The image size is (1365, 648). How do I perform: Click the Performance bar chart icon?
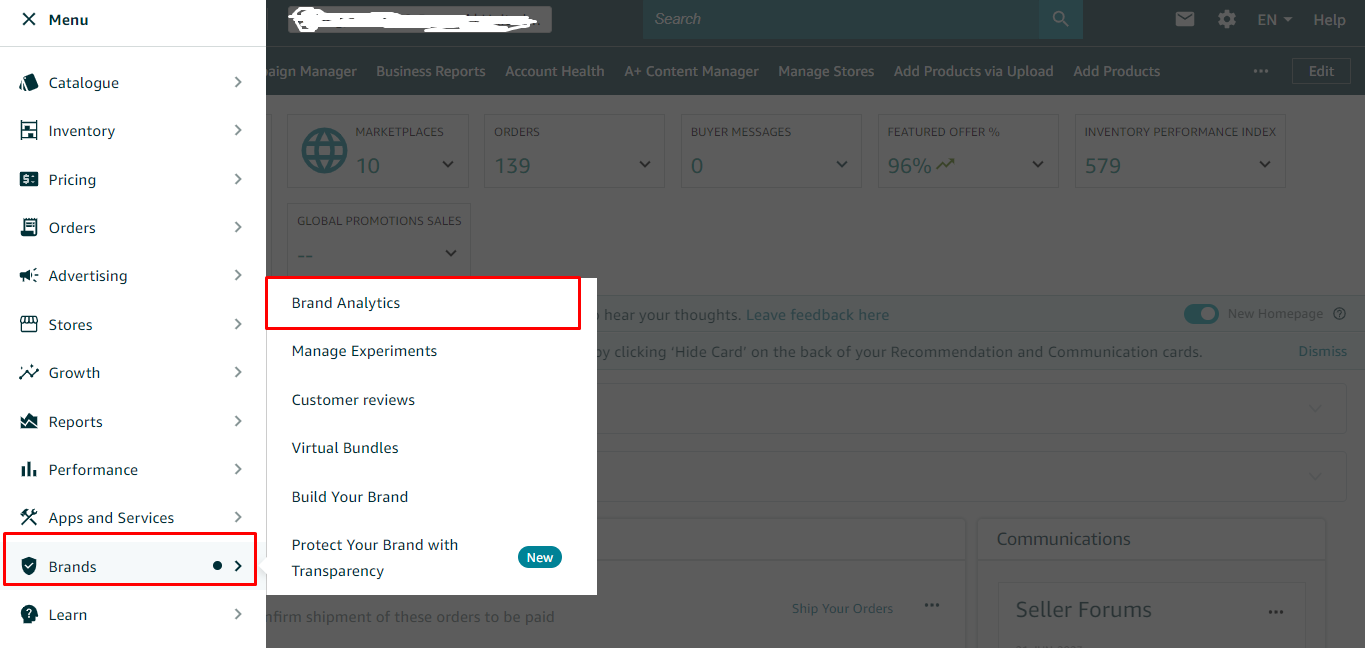[x=29, y=469]
